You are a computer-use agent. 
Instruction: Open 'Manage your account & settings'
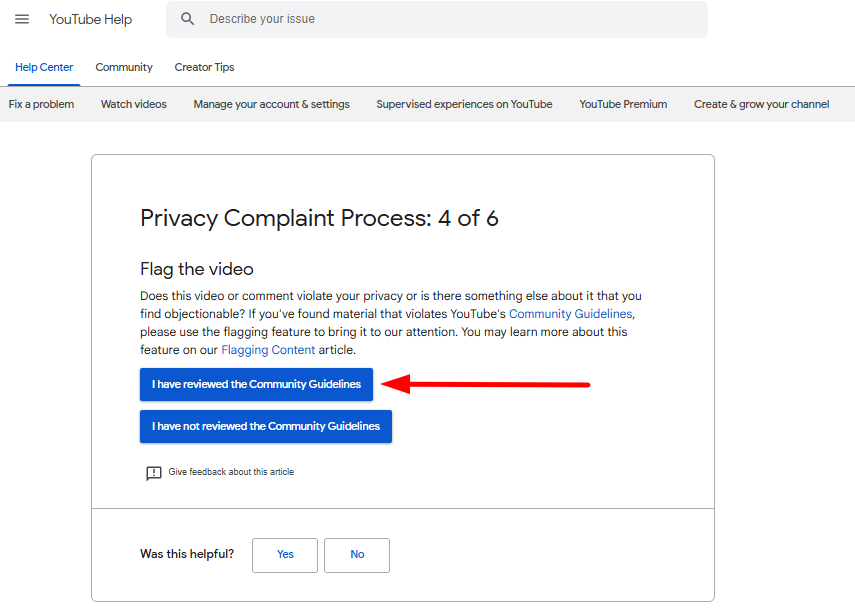(x=272, y=104)
